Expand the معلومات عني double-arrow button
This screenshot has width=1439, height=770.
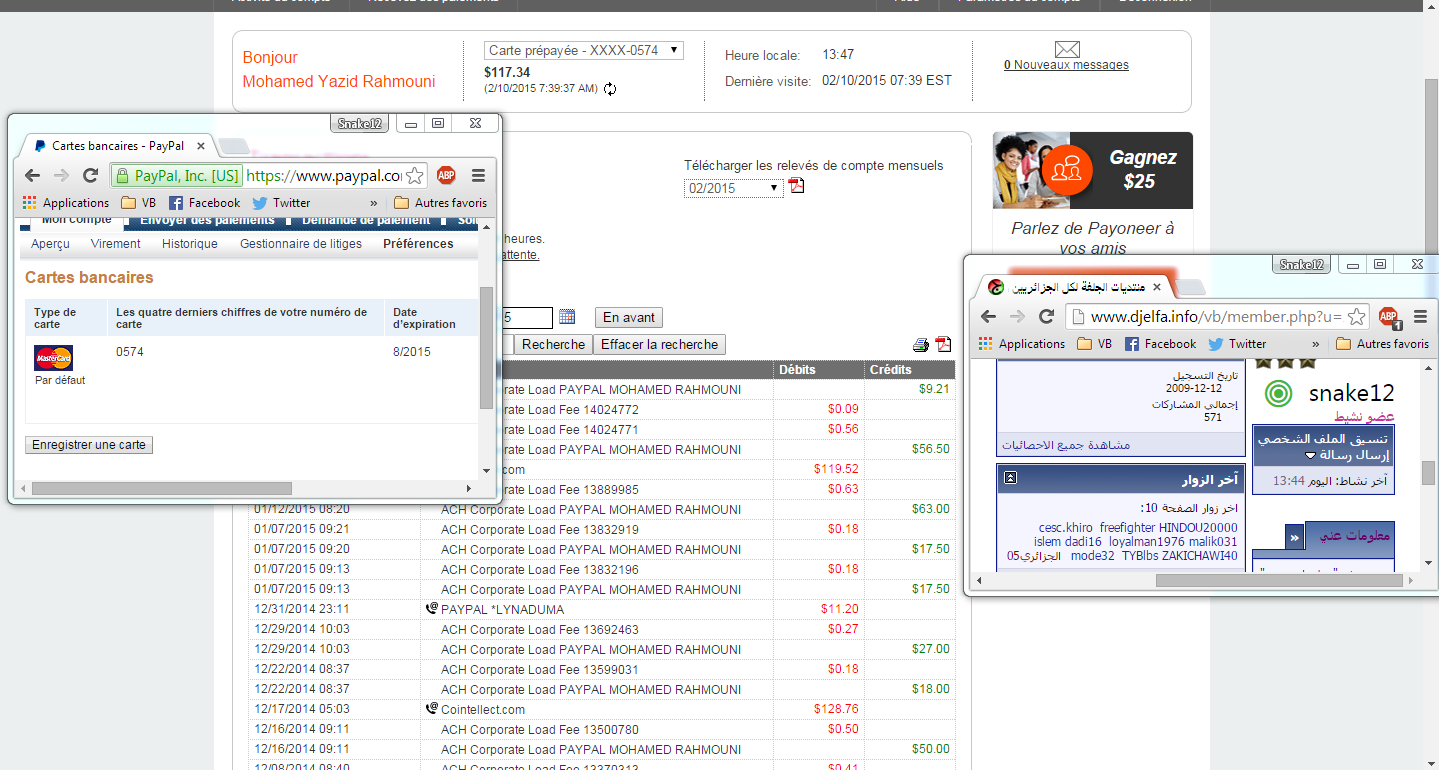click(1294, 538)
